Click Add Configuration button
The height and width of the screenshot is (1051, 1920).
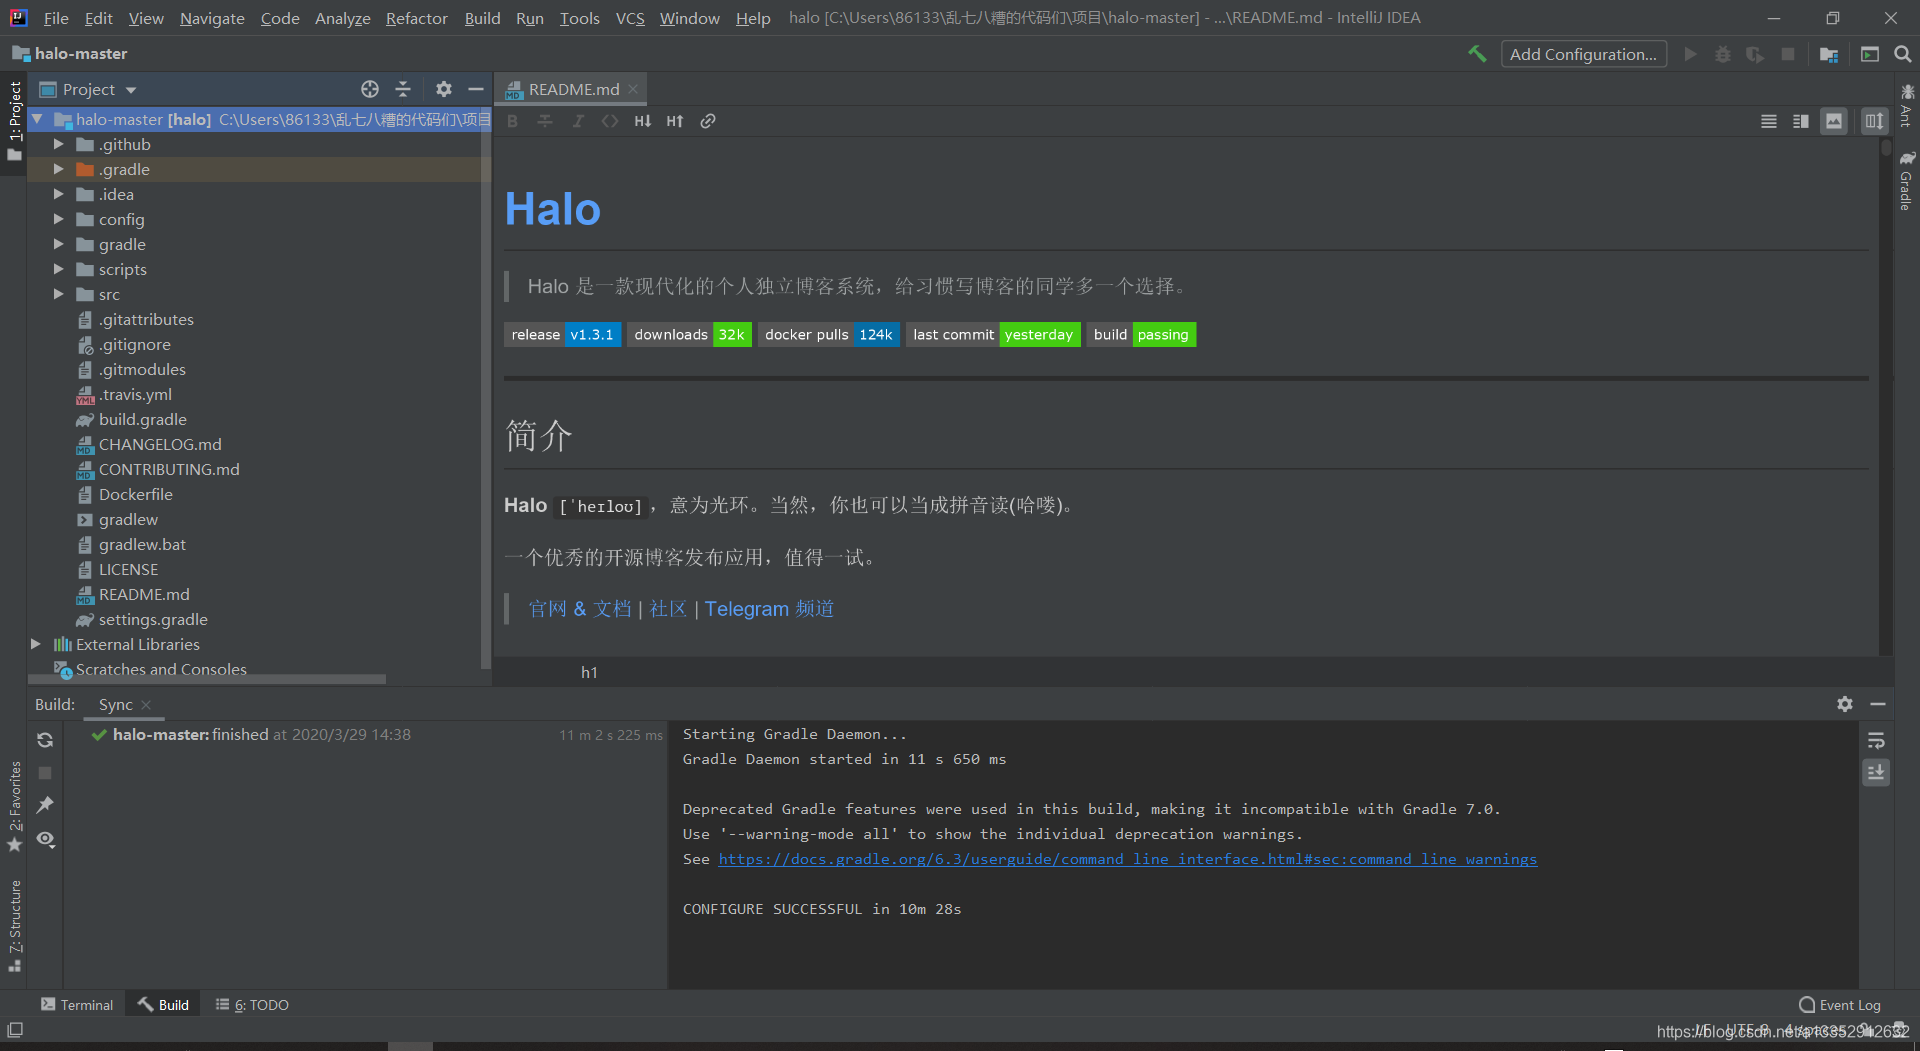pyautogui.click(x=1583, y=54)
